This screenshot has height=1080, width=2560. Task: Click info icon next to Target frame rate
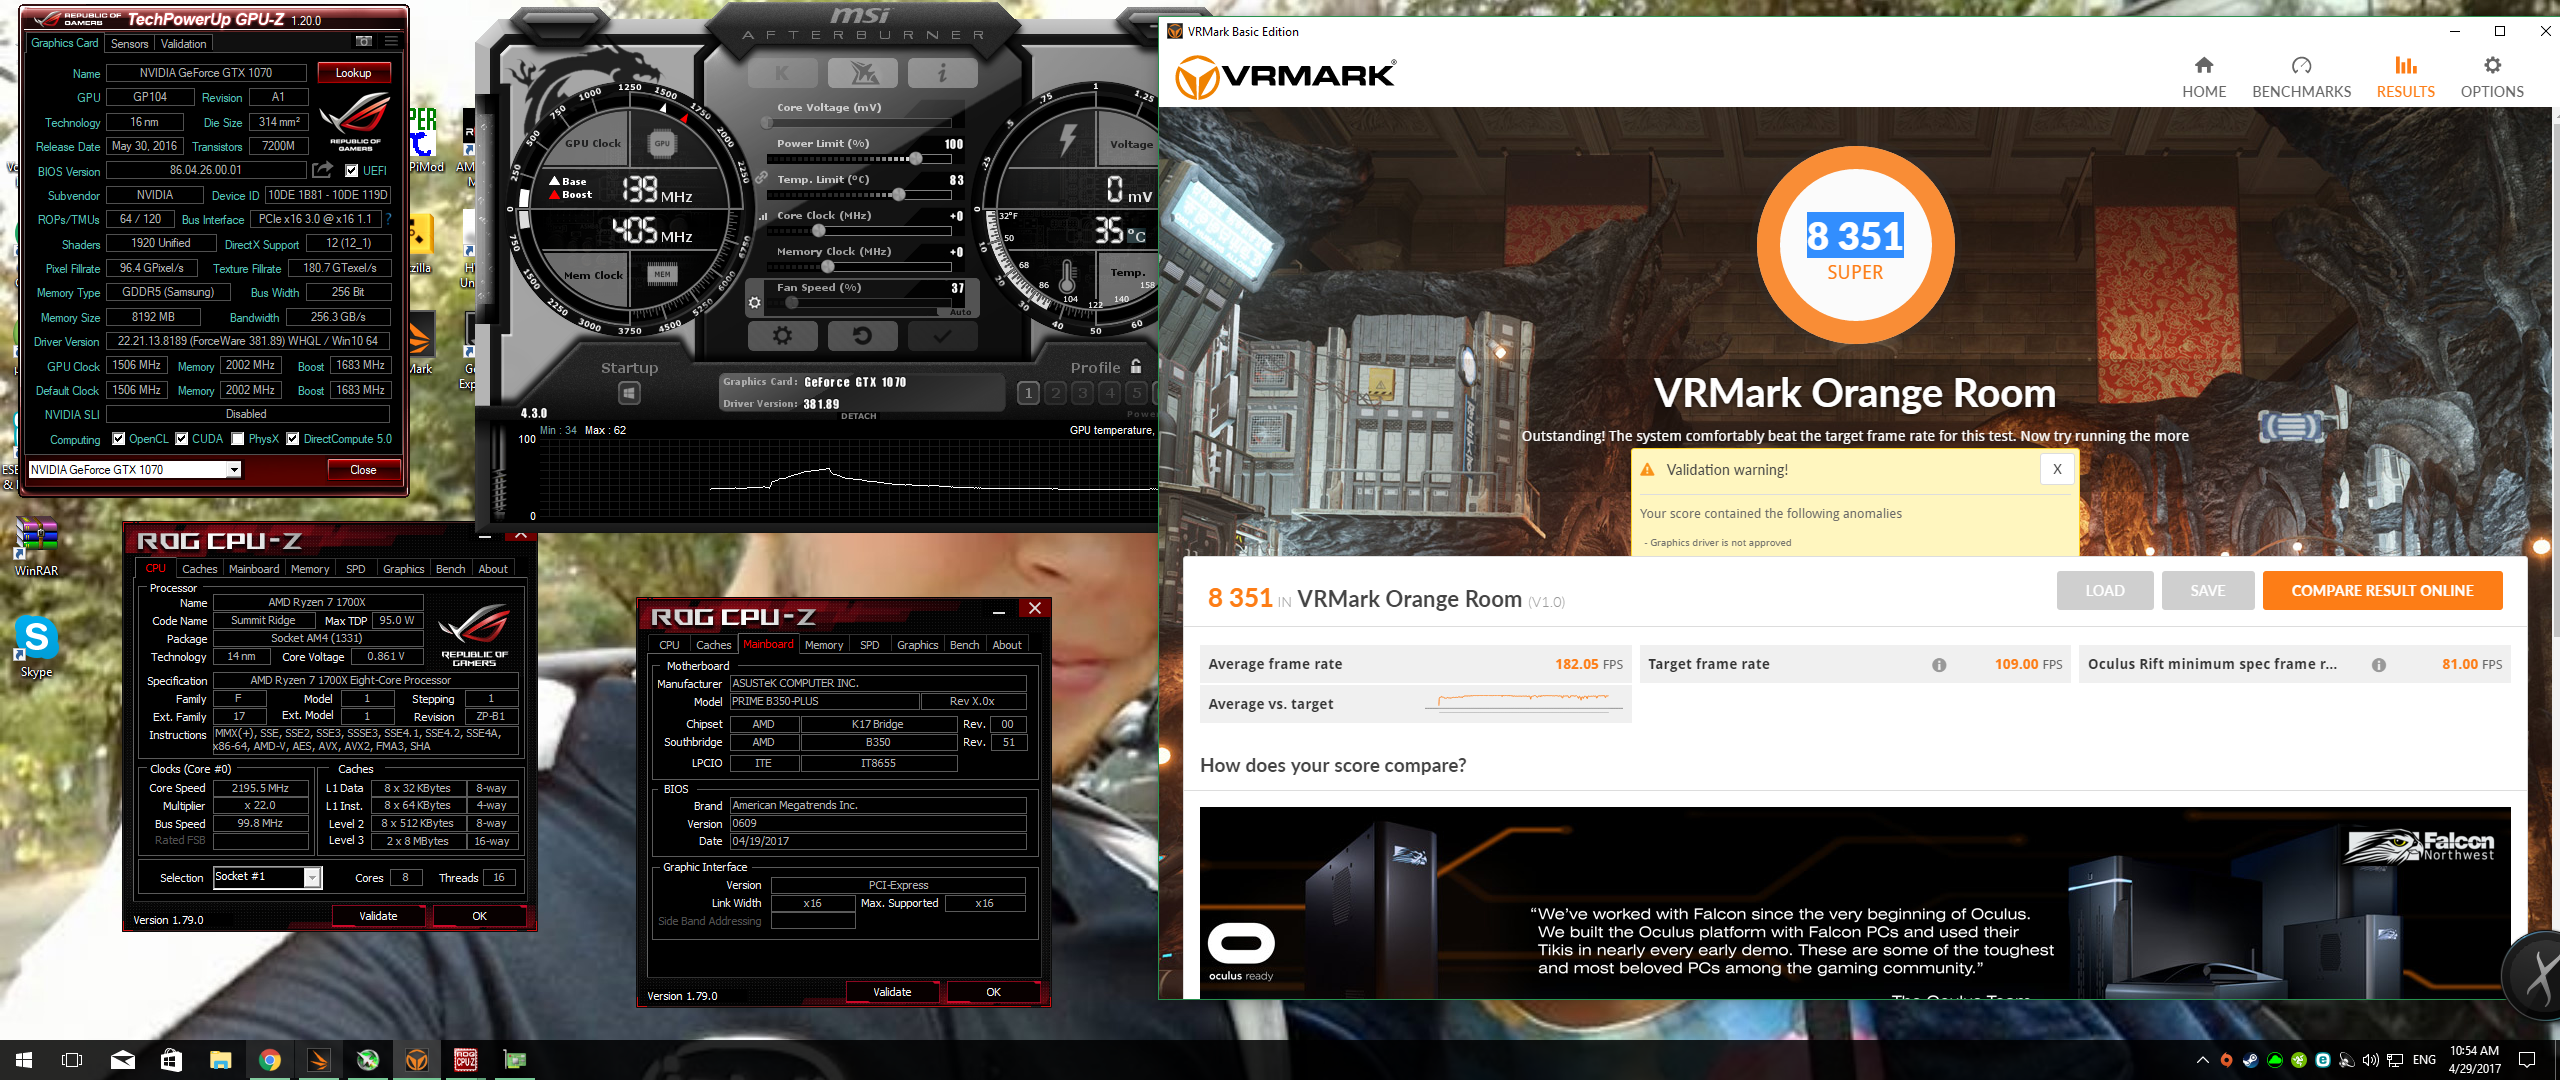coord(1939,665)
